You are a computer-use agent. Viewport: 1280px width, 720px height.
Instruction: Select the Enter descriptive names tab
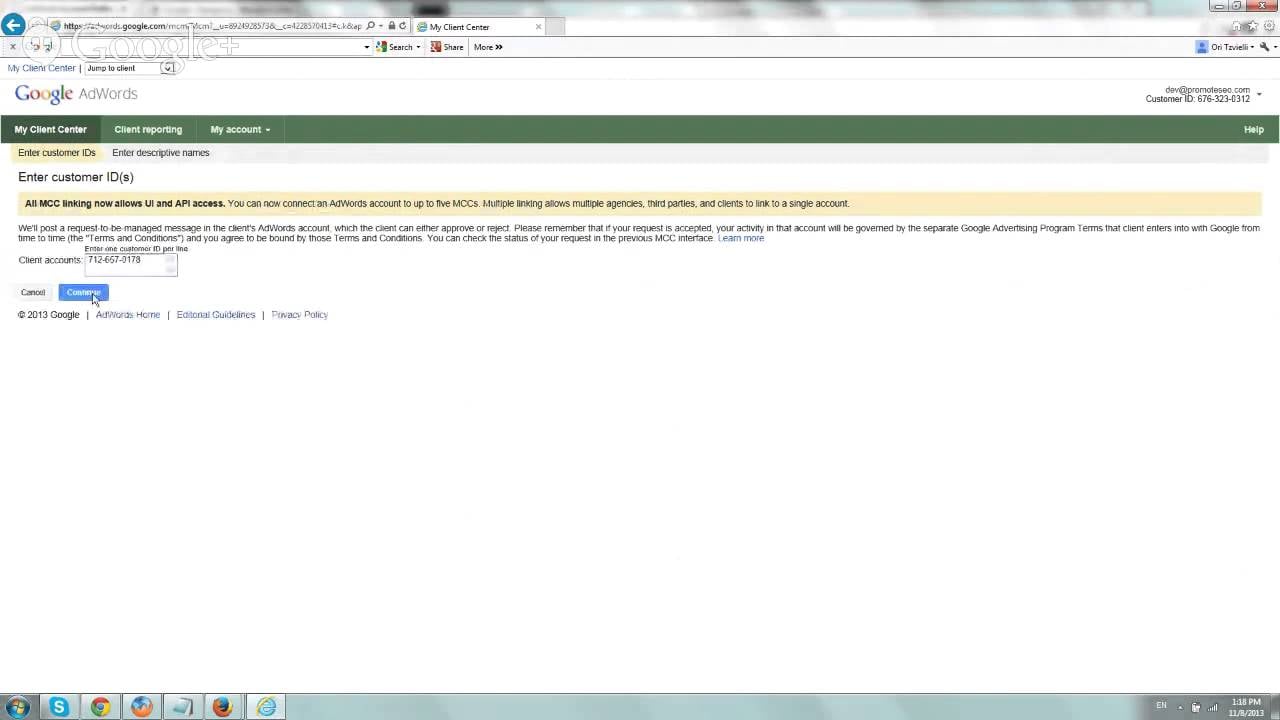coord(160,152)
